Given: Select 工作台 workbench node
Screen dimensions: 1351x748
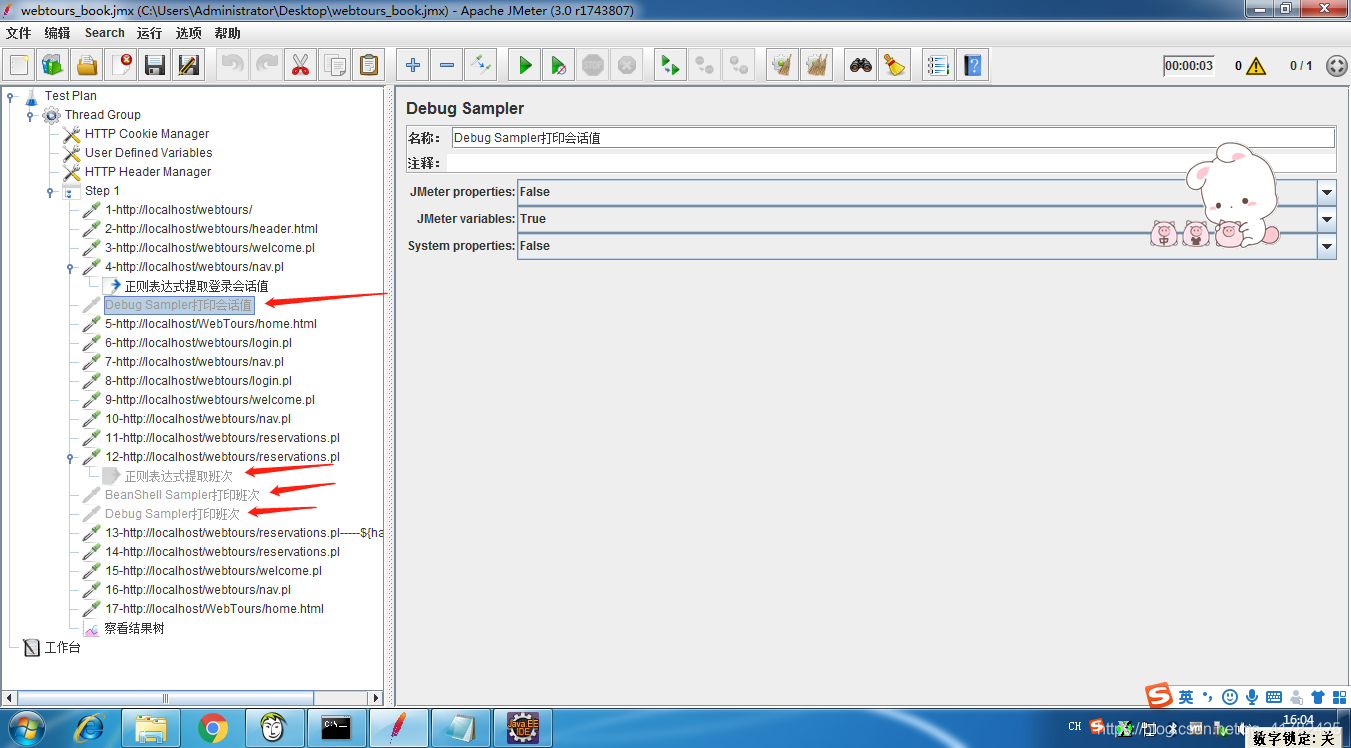Looking at the screenshot, I should click(x=62, y=648).
